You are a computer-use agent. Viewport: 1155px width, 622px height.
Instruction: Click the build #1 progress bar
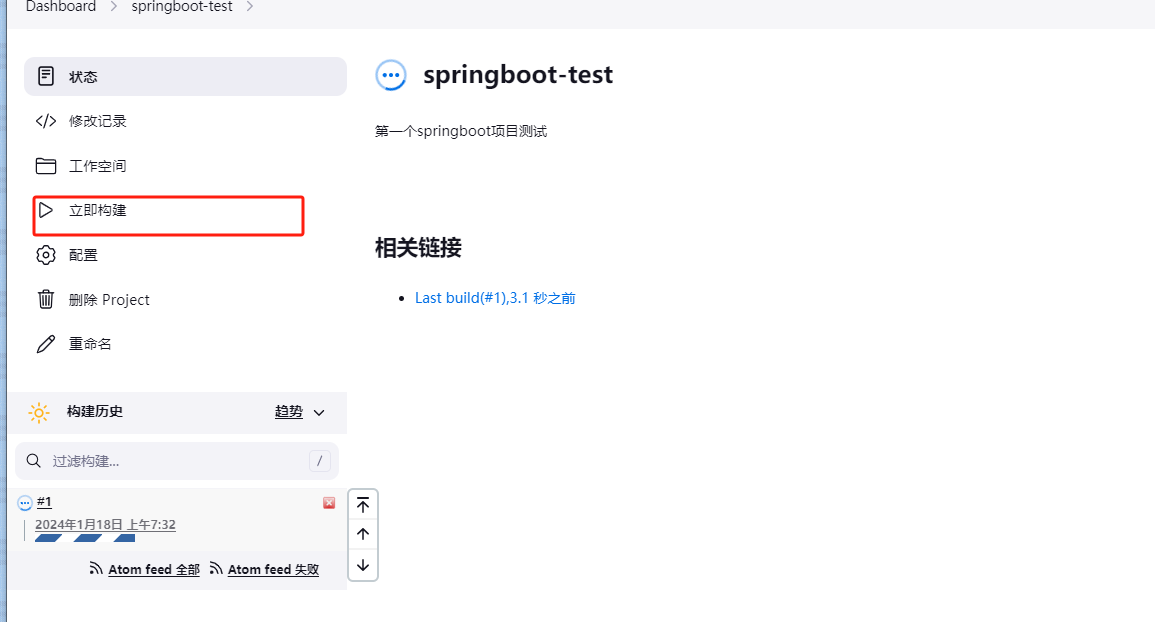[85, 538]
